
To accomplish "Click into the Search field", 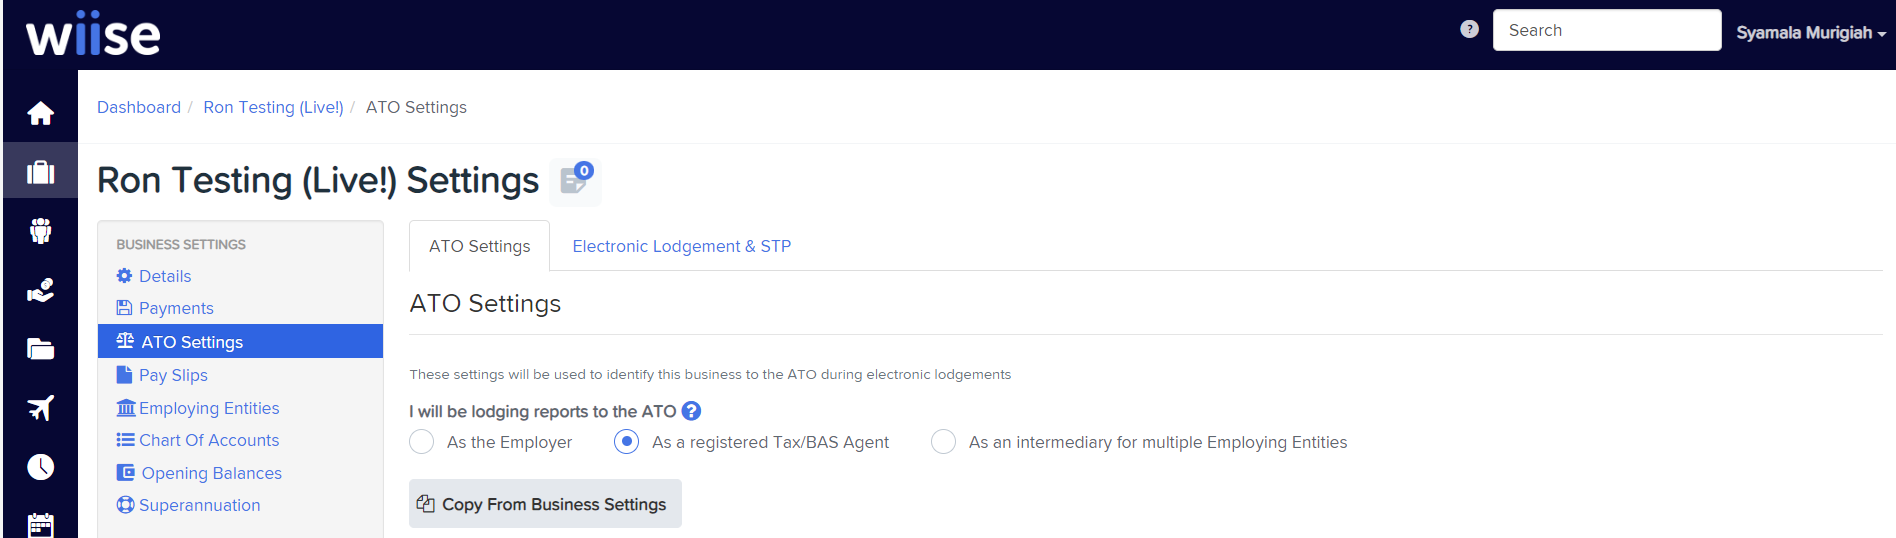I will pyautogui.click(x=1607, y=30).
